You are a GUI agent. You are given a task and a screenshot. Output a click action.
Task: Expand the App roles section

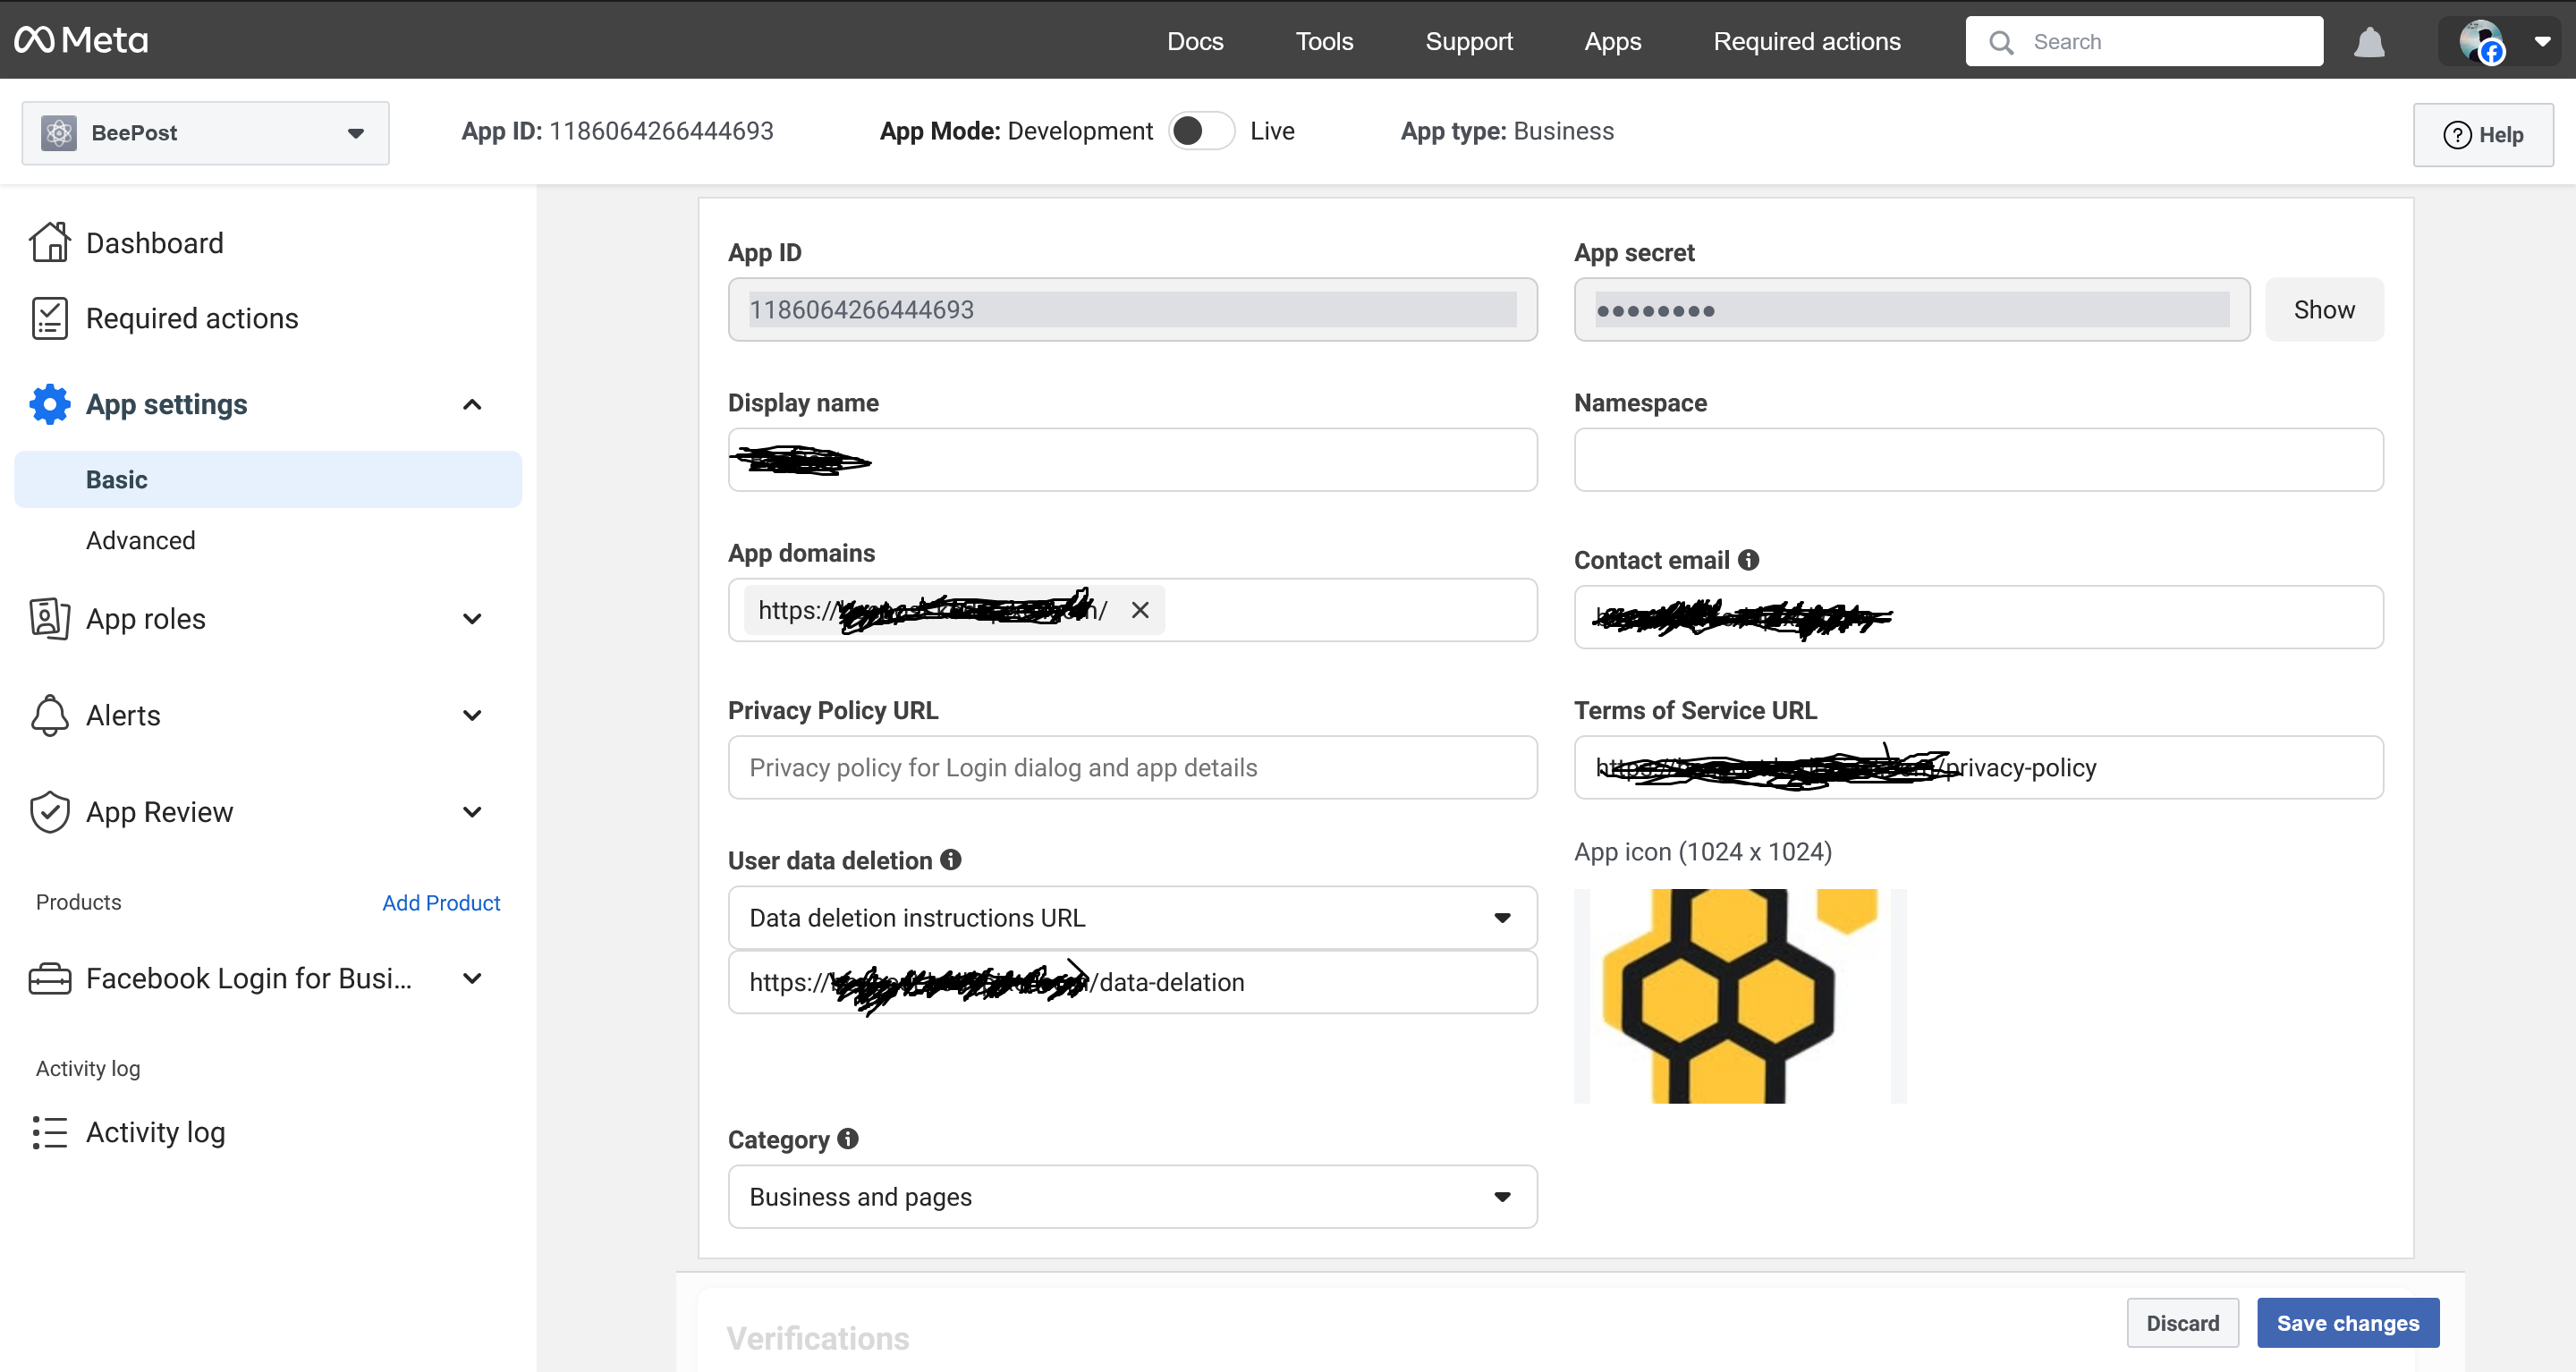[472, 619]
